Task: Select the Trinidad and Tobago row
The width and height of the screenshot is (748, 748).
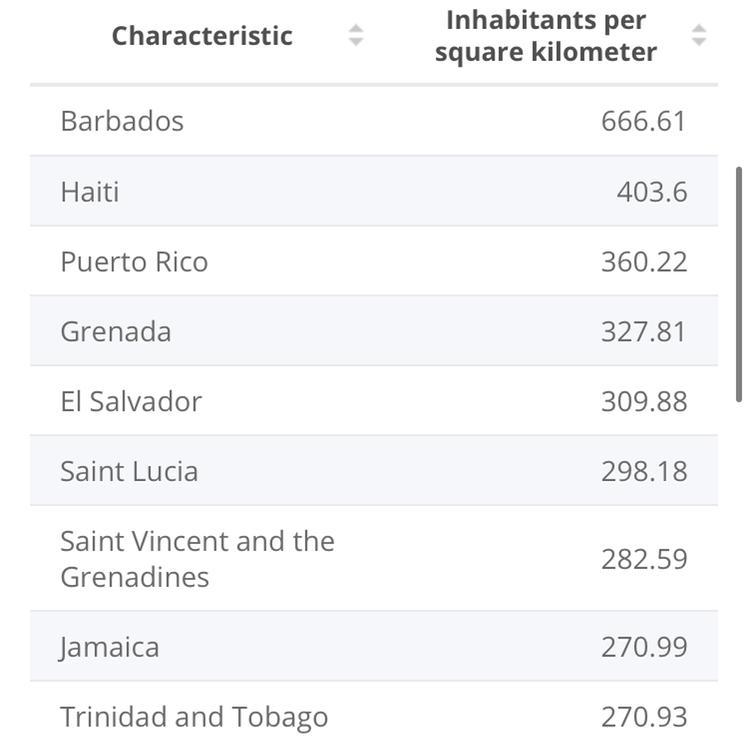Action: pyautogui.click(x=374, y=716)
